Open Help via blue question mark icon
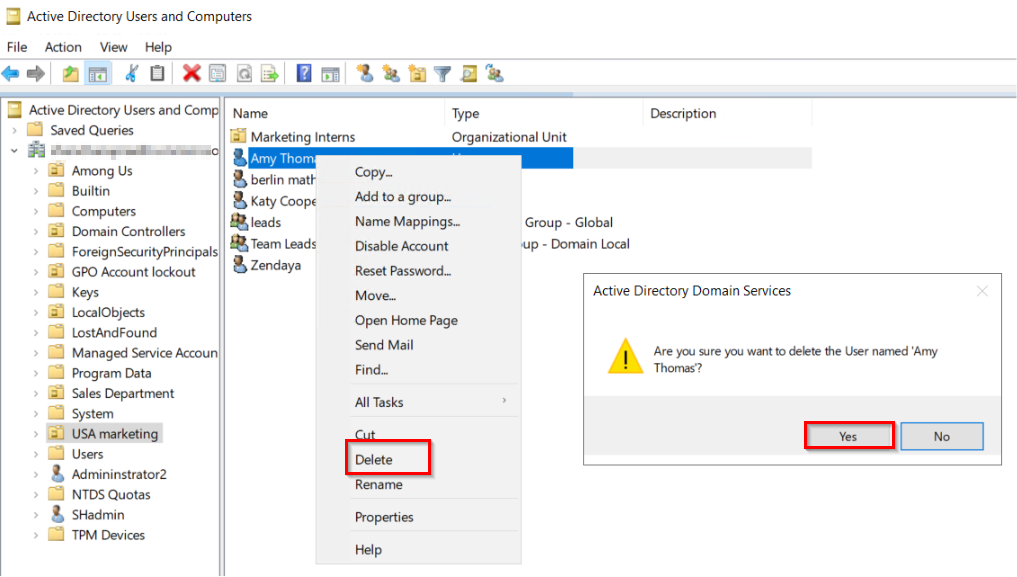Viewport: 1017px width, 577px height. [304, 73]
